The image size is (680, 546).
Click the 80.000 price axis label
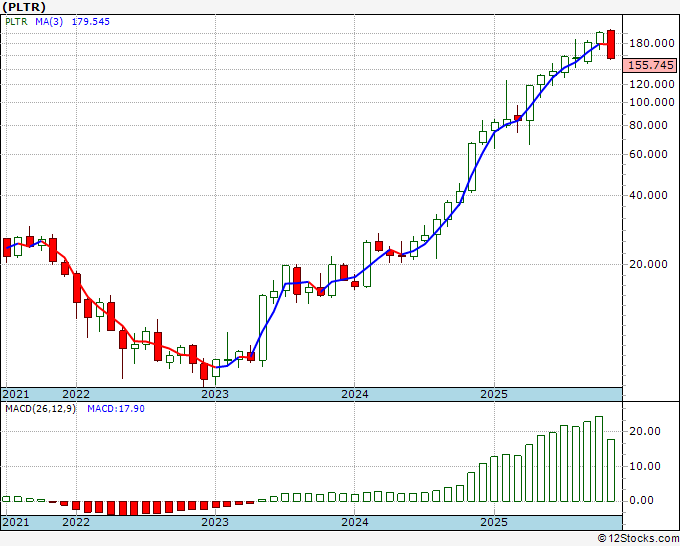pyautogui.click(x=648, y=125)
